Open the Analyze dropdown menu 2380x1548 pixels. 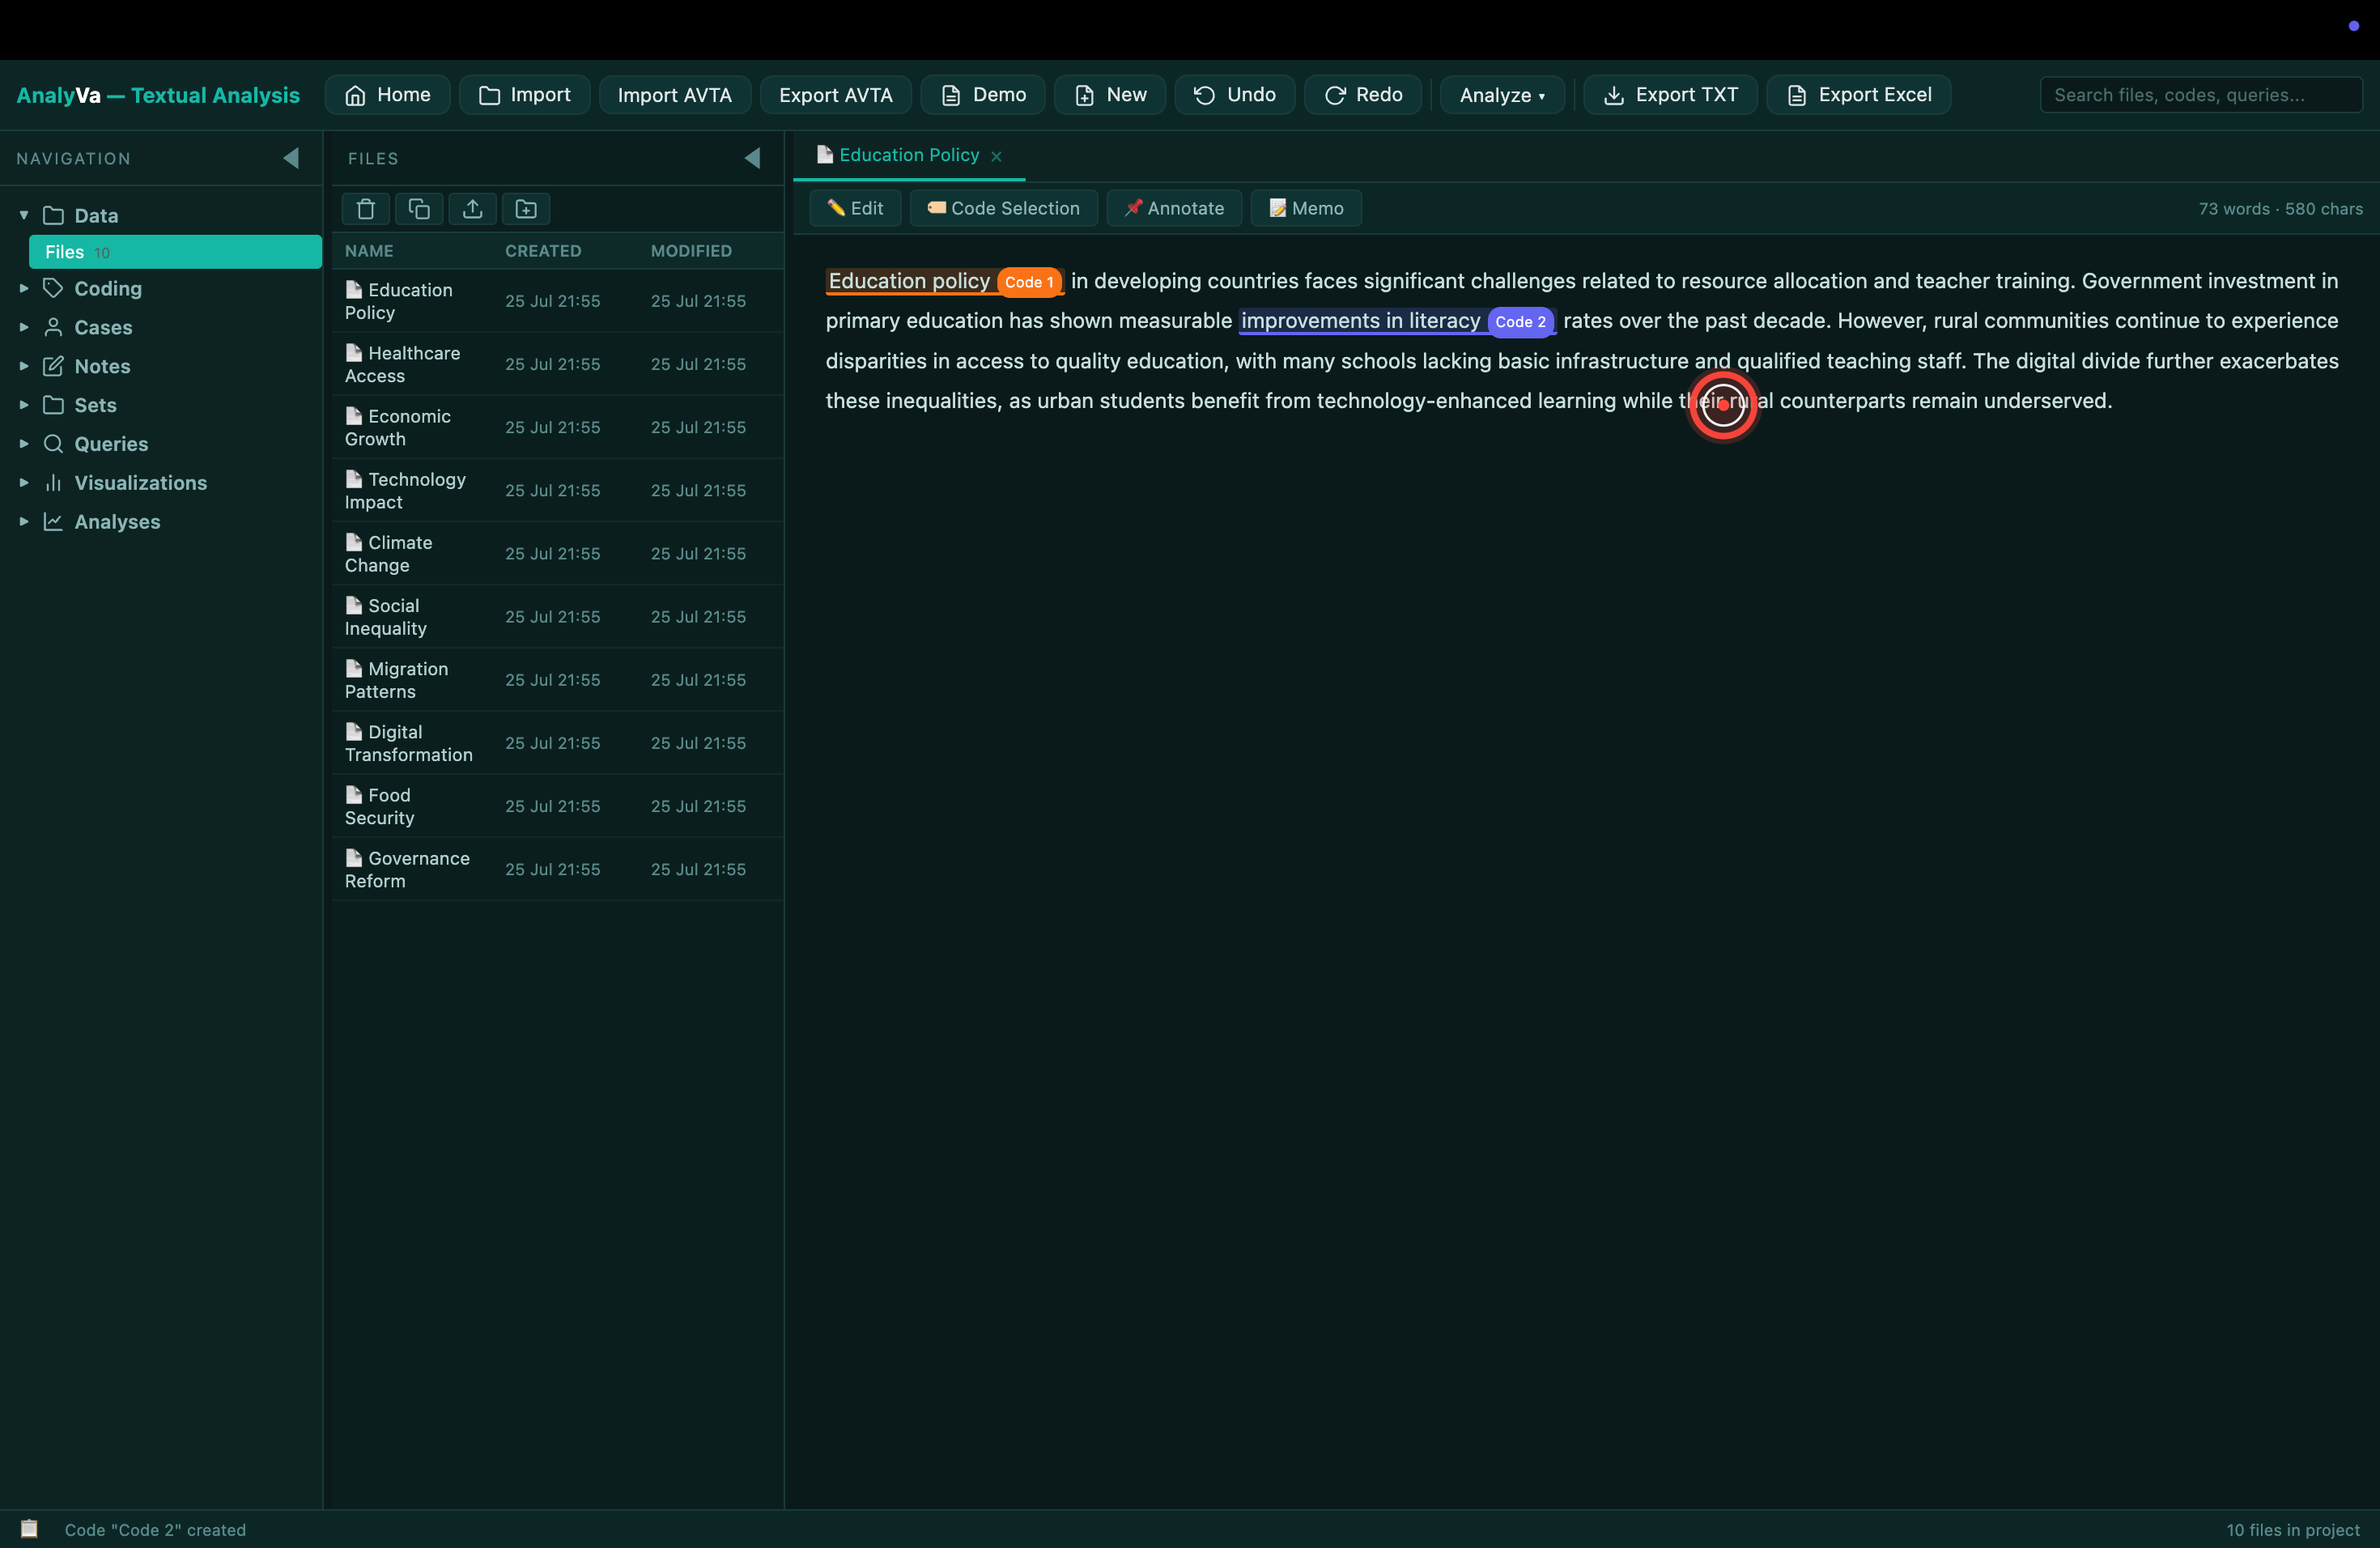(1502, 95)
